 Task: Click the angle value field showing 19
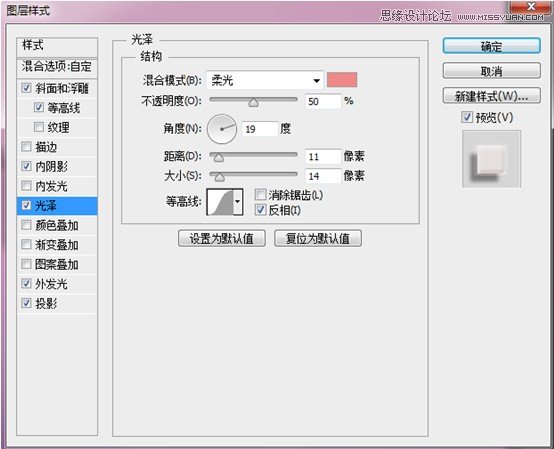[260, 129]
